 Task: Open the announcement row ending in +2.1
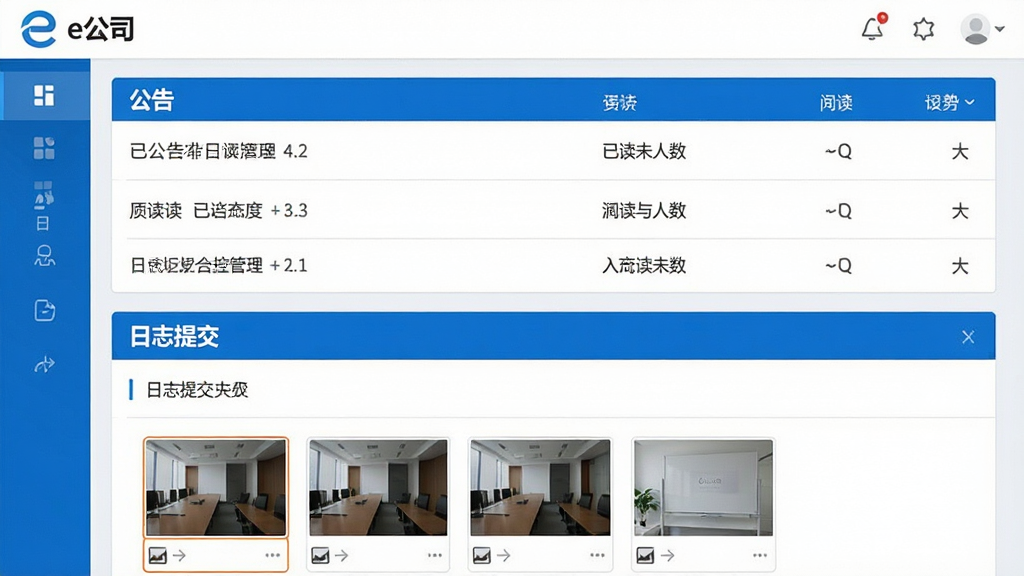[x=553, y=265]
